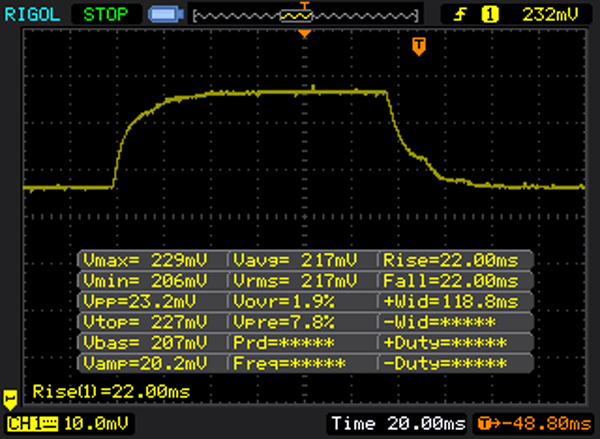600x439 pixels.
Task: Click the Vavg= 217mV measurement
Action: (295, 260)
